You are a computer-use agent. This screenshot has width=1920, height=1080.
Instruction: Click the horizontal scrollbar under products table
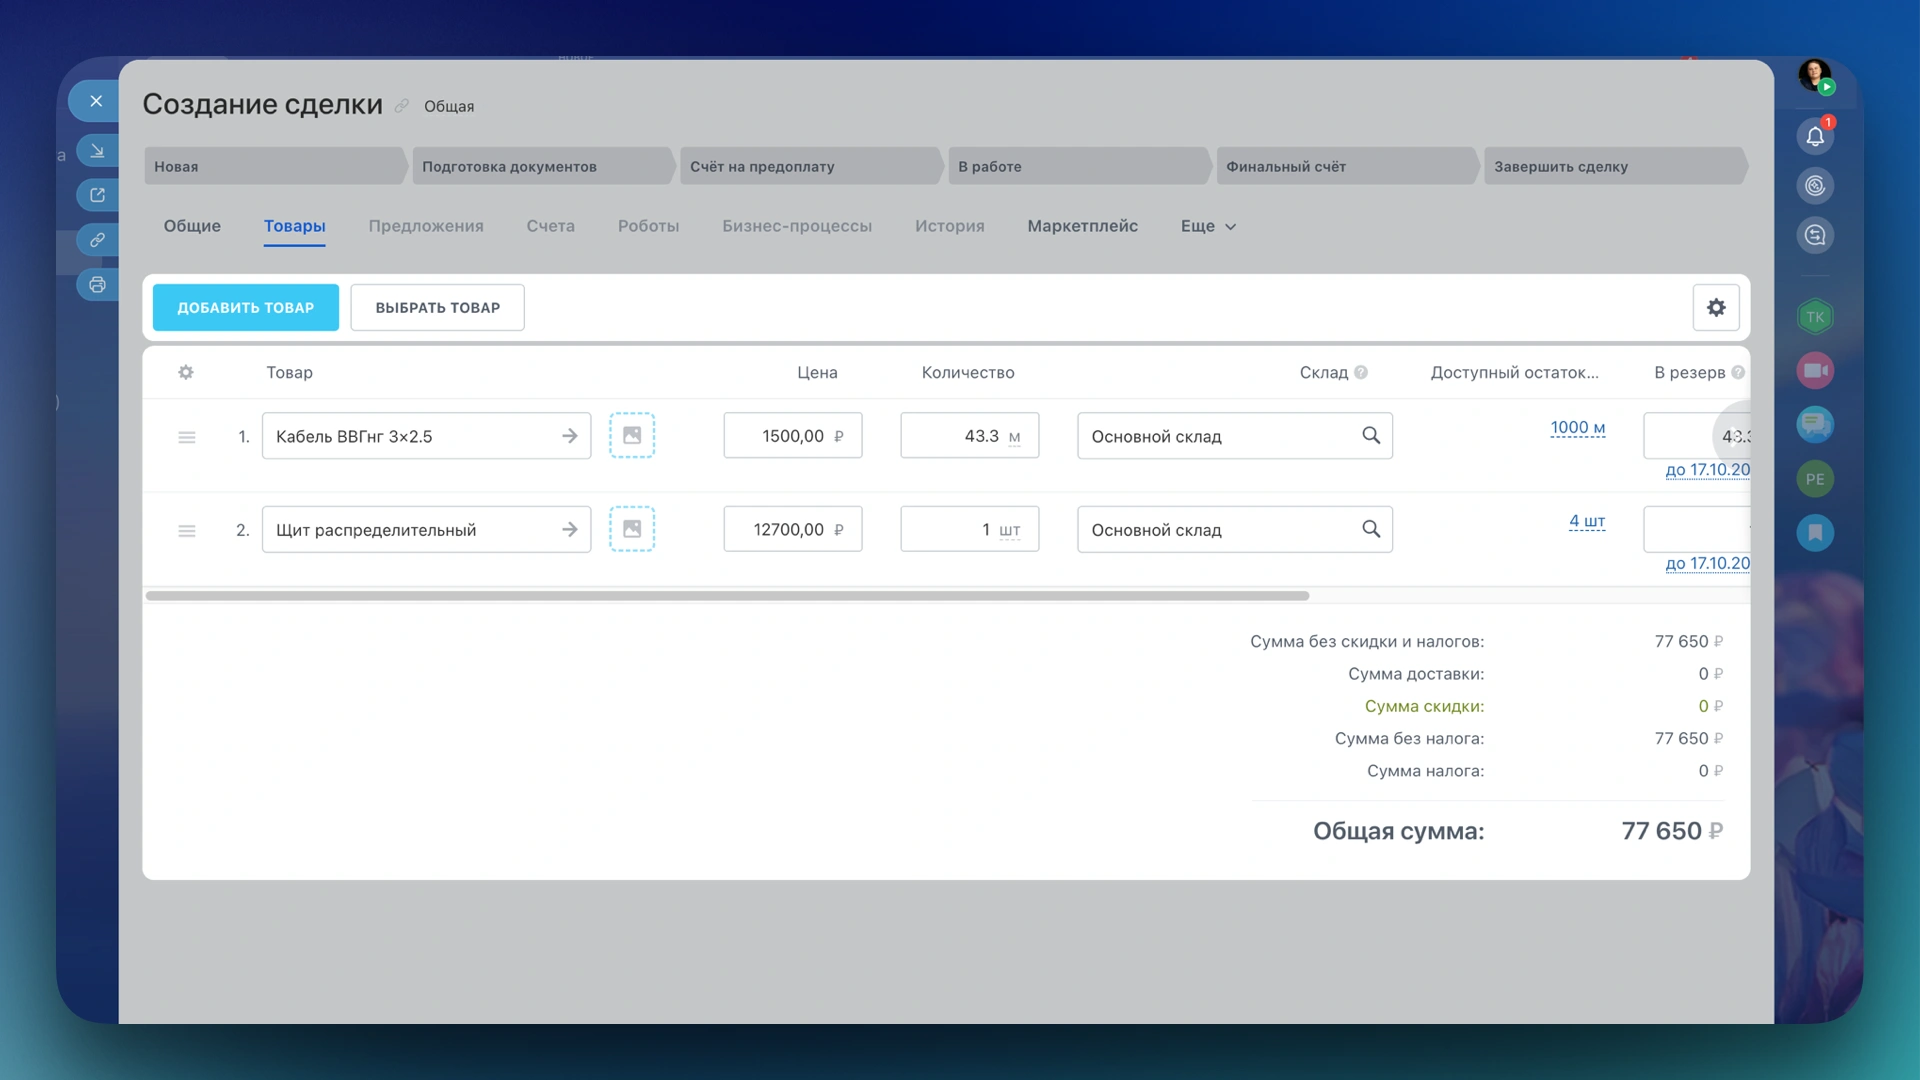point(727,596)
